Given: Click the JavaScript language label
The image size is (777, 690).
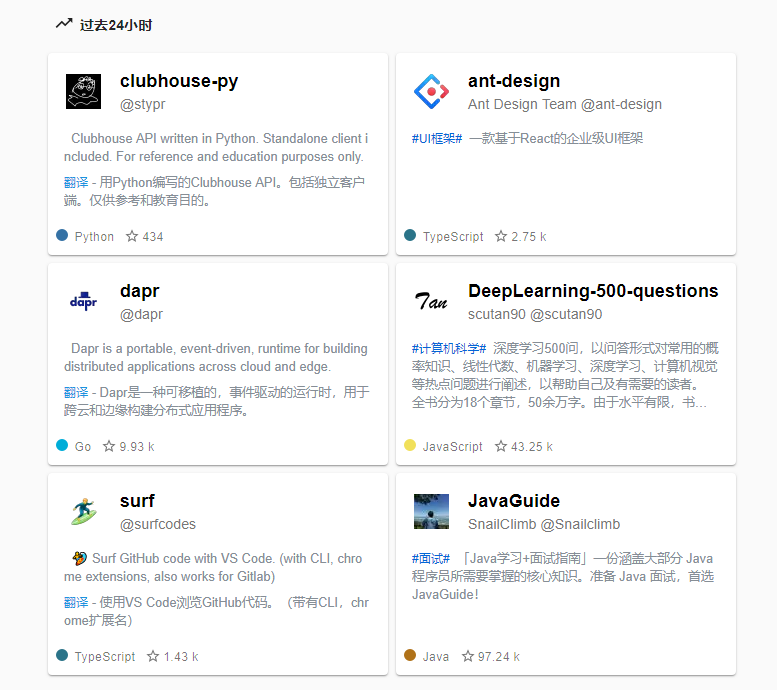Looking at the screenshot, I should pos(452,447).
